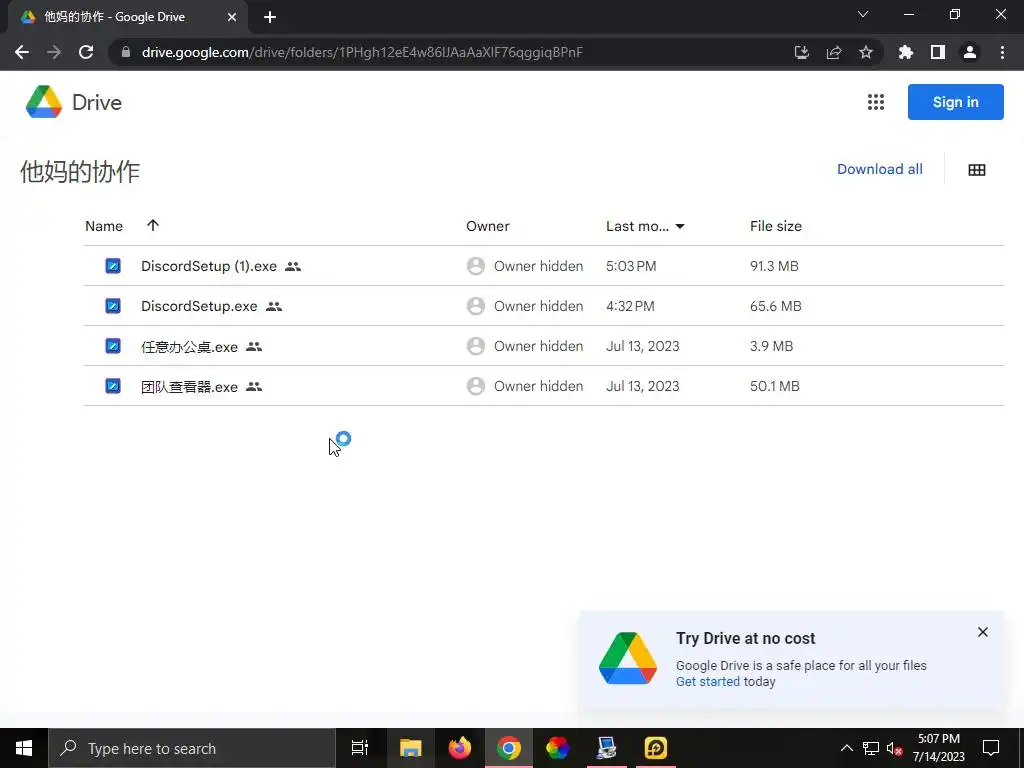Click the taskbar search box

pyautogui.click(x=192, y=748)
